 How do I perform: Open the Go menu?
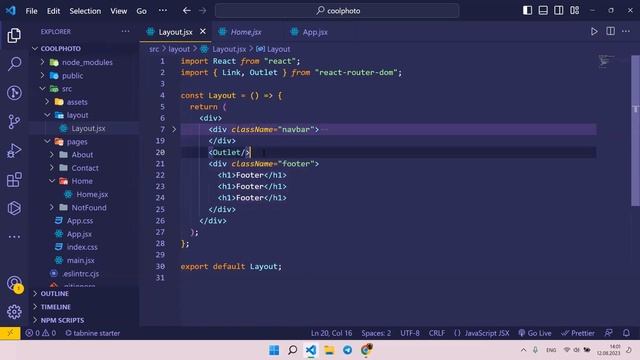[141, 11]
